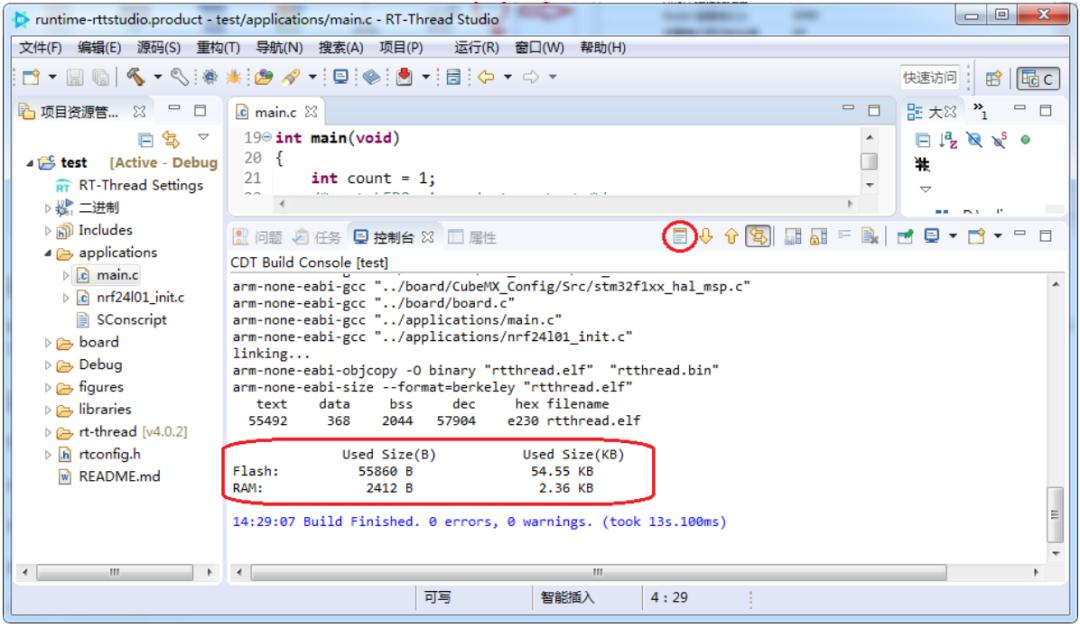The height and width of the screenshot is (628, 1080).
Task: Go back with yellow left arrow
Action: 486,76
